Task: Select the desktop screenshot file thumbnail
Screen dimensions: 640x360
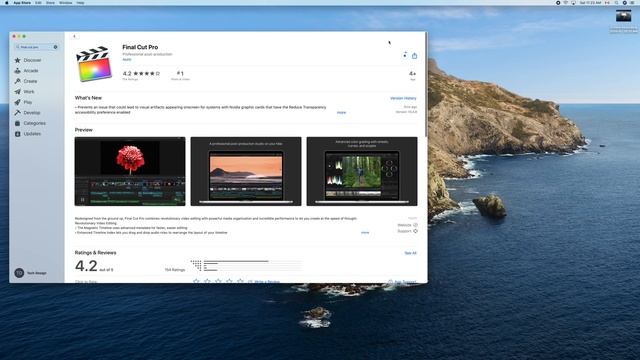Action: (x=623, y=16)
